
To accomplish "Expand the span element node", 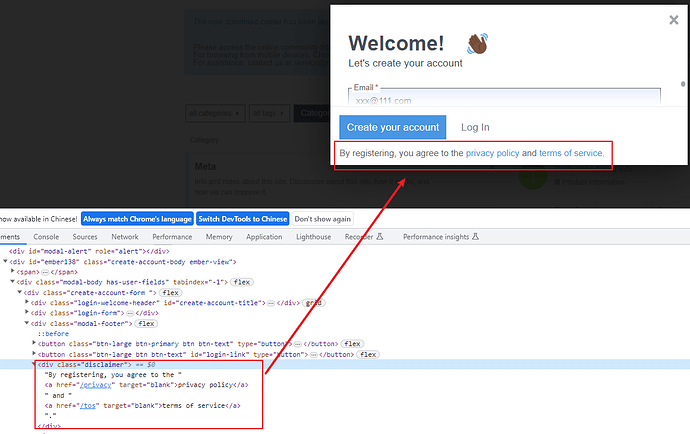I will [12, 272].
